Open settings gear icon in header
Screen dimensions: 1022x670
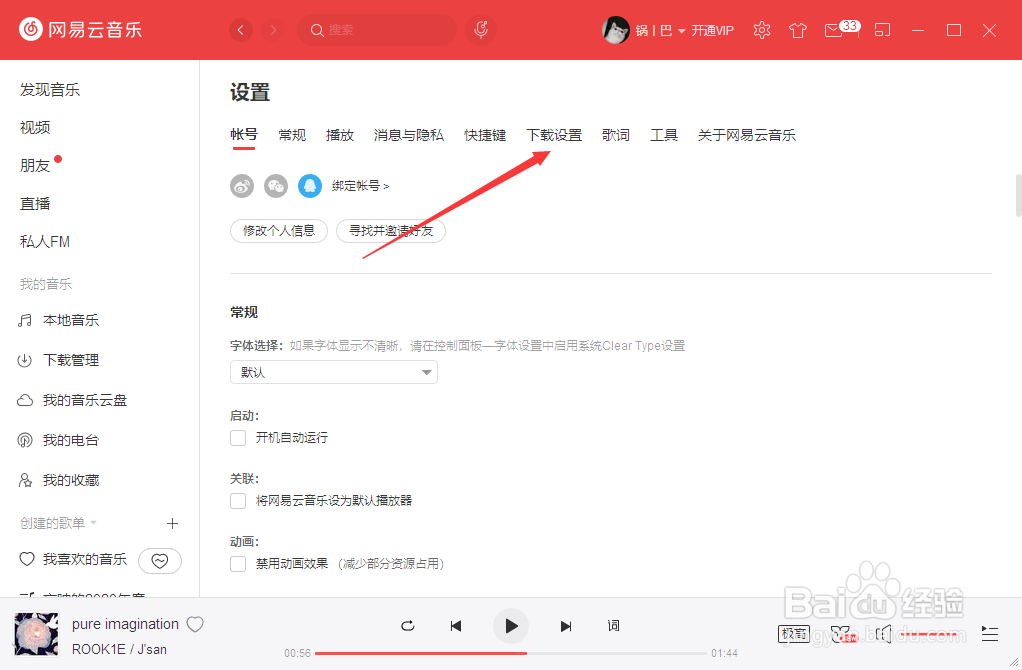tap(761, 30)
